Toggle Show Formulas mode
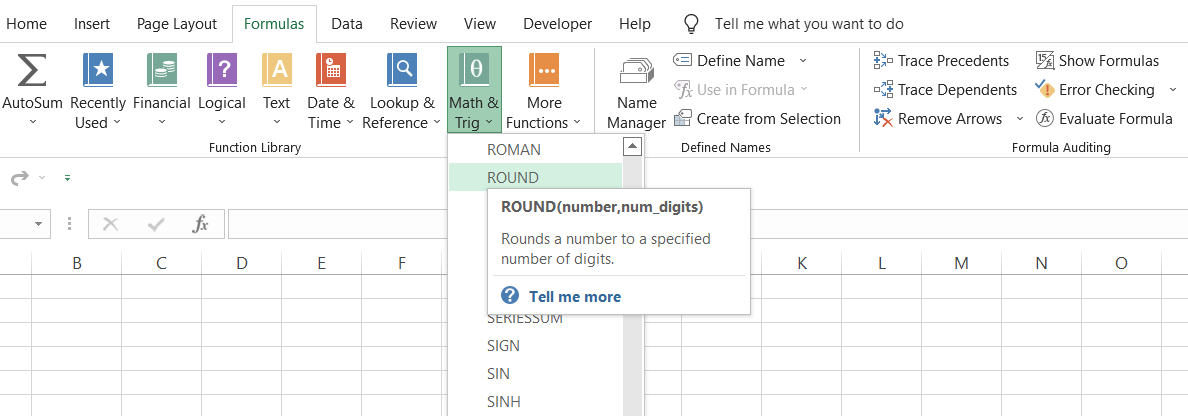The width and height of the screenshot is (1188, 416). 1097,61
